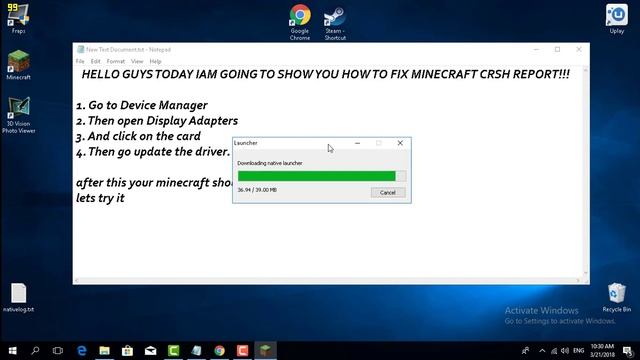
Task: Open network status tray icon
Action: click(554, 351)
